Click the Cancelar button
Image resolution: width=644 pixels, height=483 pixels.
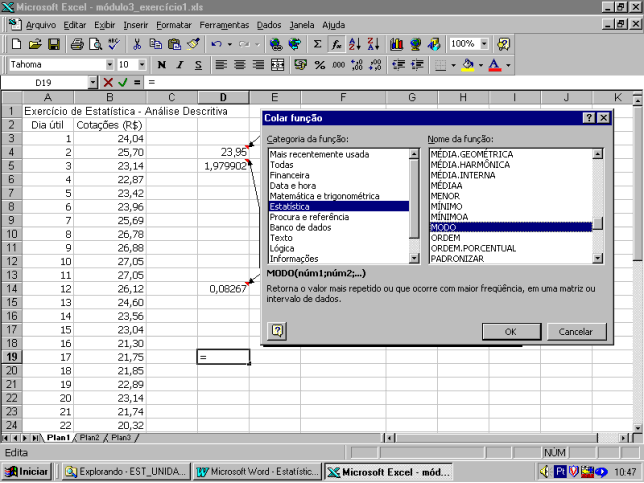click(575, 331)
